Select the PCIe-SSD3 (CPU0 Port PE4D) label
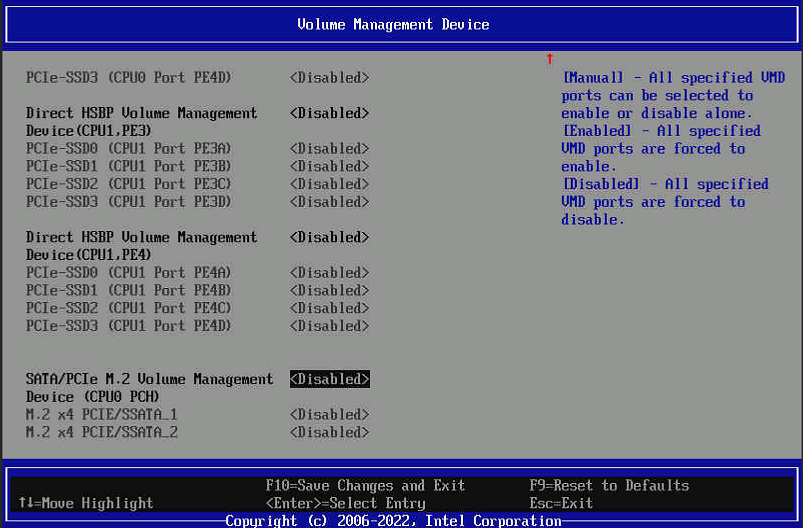The width and height of the screenshot is (803, 528). (x=129, y=78)
